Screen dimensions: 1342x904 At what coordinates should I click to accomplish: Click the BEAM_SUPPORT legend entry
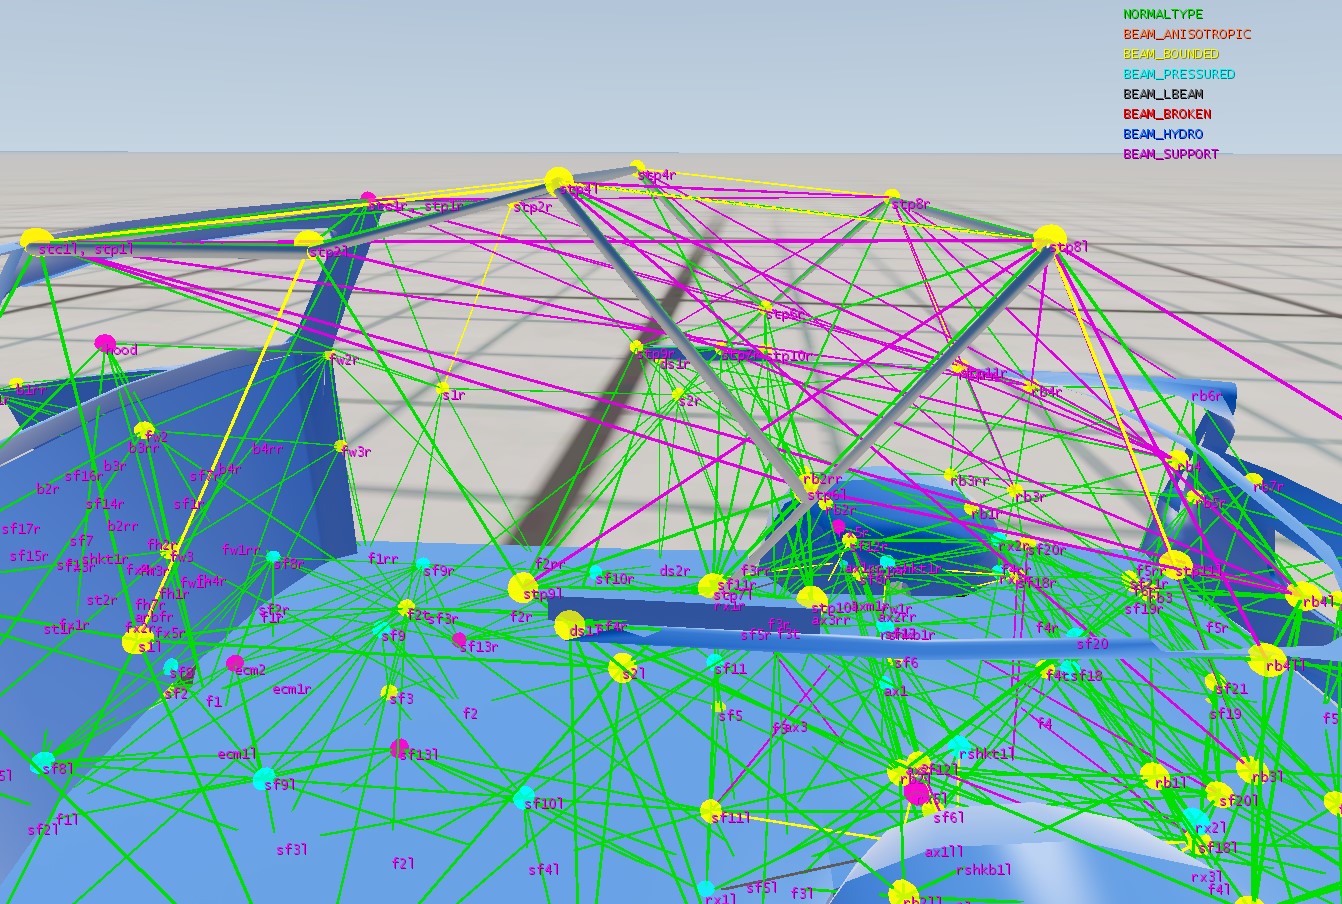pyautogui.click(x=1171, y=155)
